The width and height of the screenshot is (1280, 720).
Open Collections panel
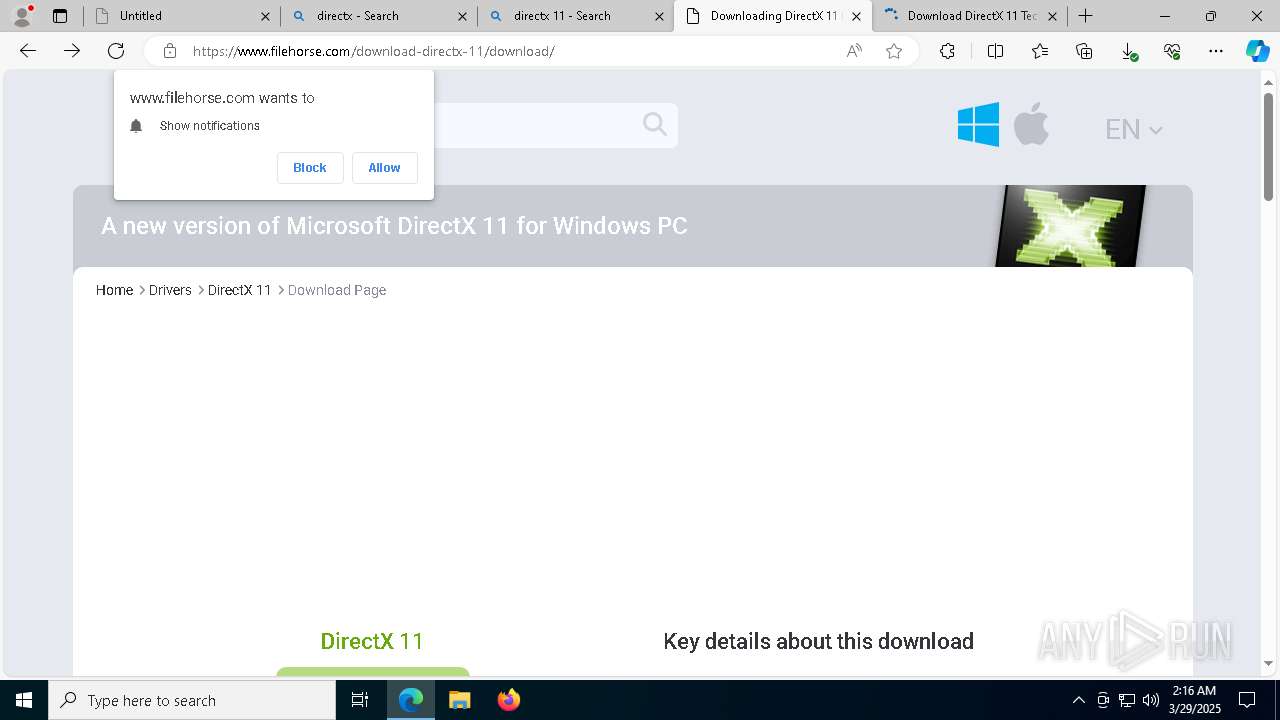[1084, 51]
